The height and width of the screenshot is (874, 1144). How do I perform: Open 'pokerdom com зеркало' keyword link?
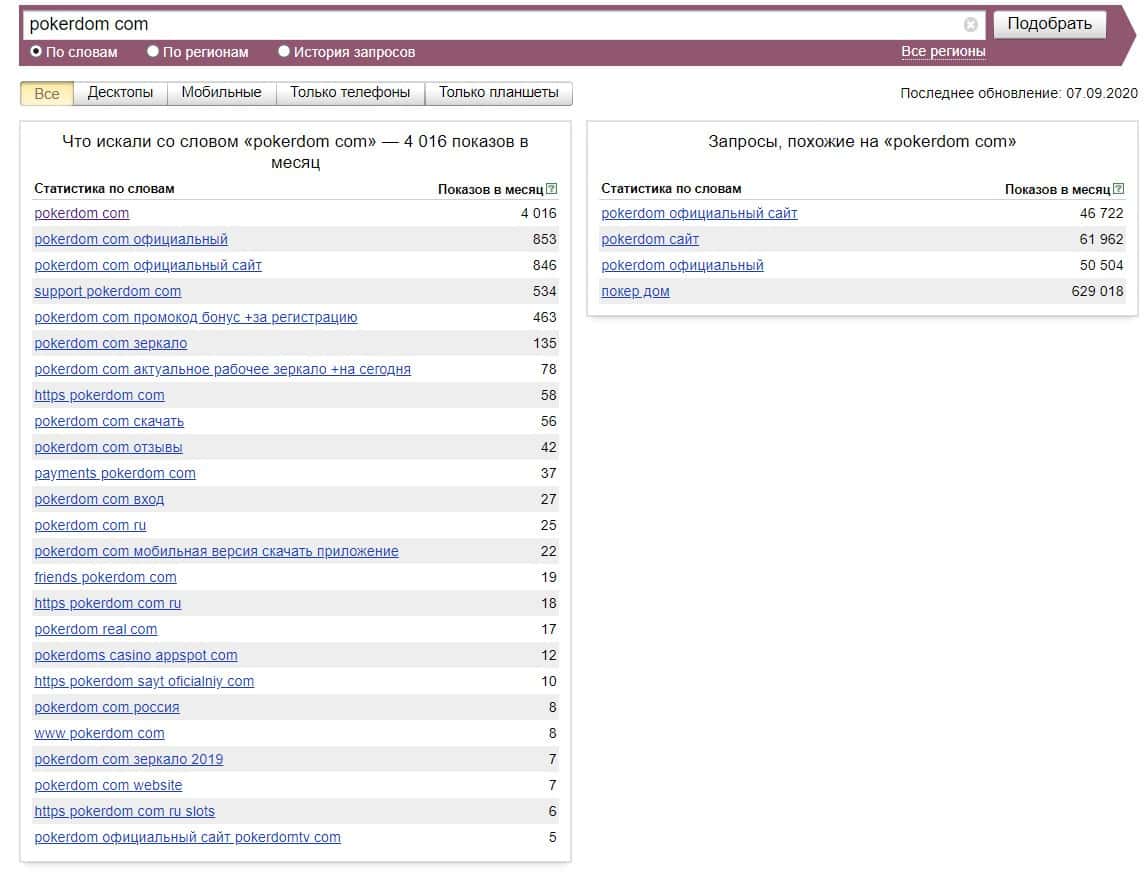(x=110, y=343)
